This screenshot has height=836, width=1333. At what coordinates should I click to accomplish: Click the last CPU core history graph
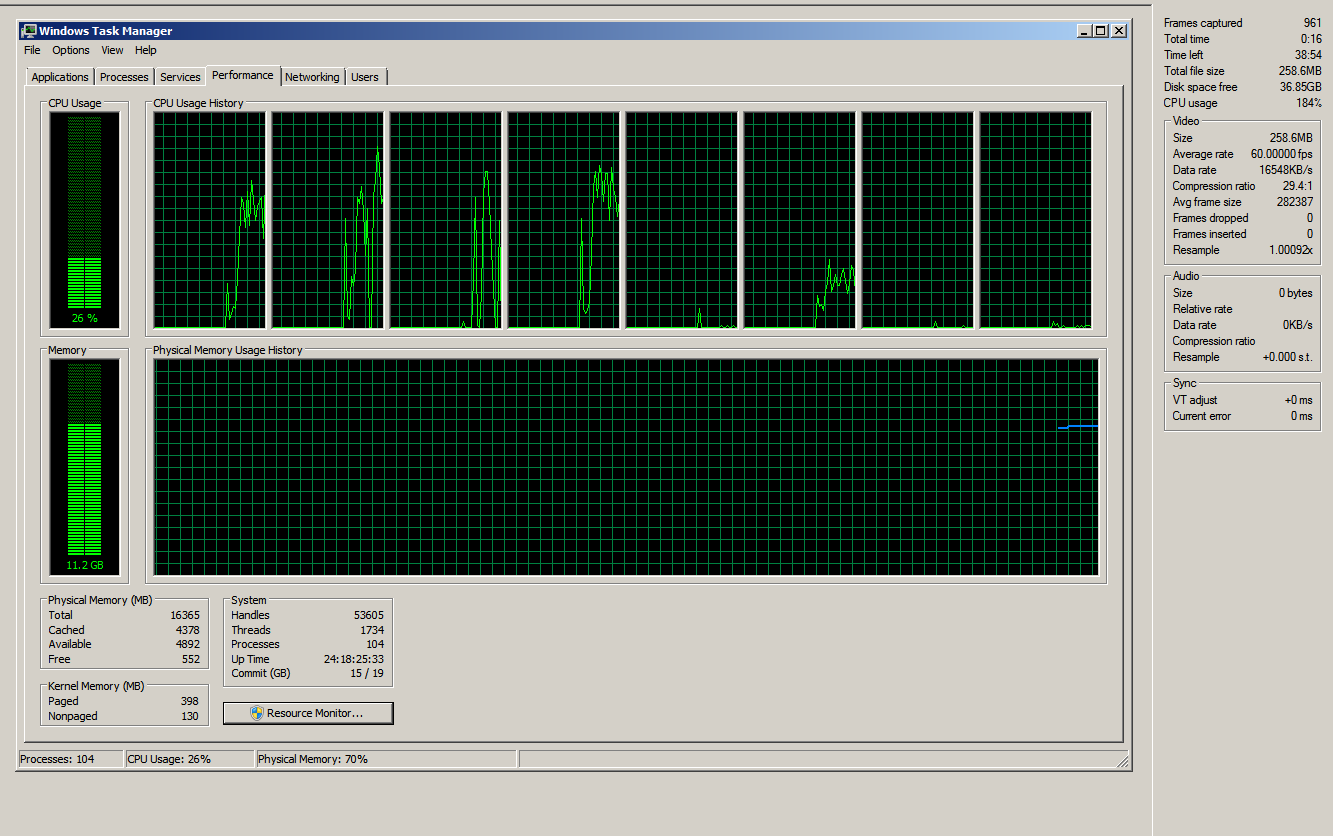[x=1035, y=219]
